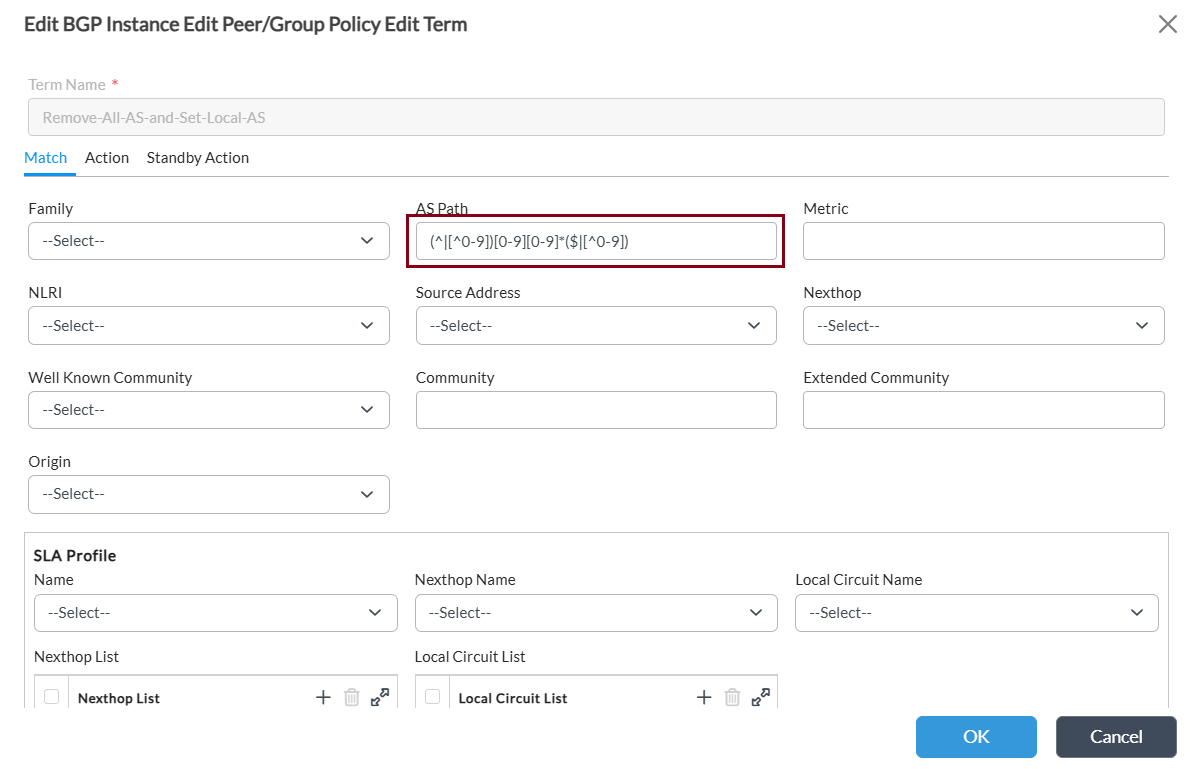1194x769 pixels.
Task: Expand Nexthop List to full view
Action: 380,698
